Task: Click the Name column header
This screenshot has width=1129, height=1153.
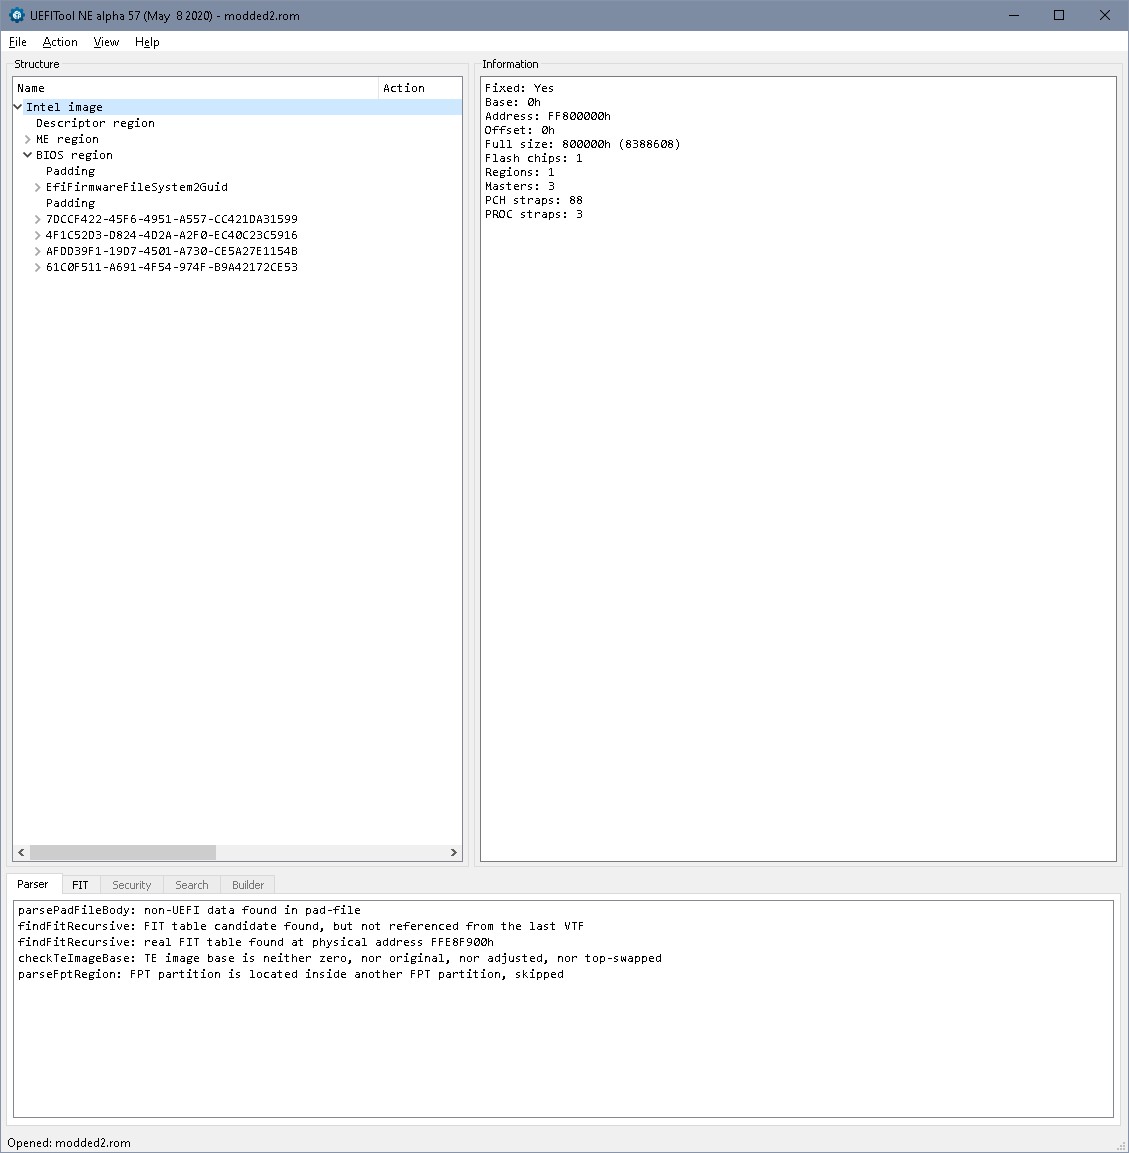Action: pyautogui.click(x=196, y=88)
